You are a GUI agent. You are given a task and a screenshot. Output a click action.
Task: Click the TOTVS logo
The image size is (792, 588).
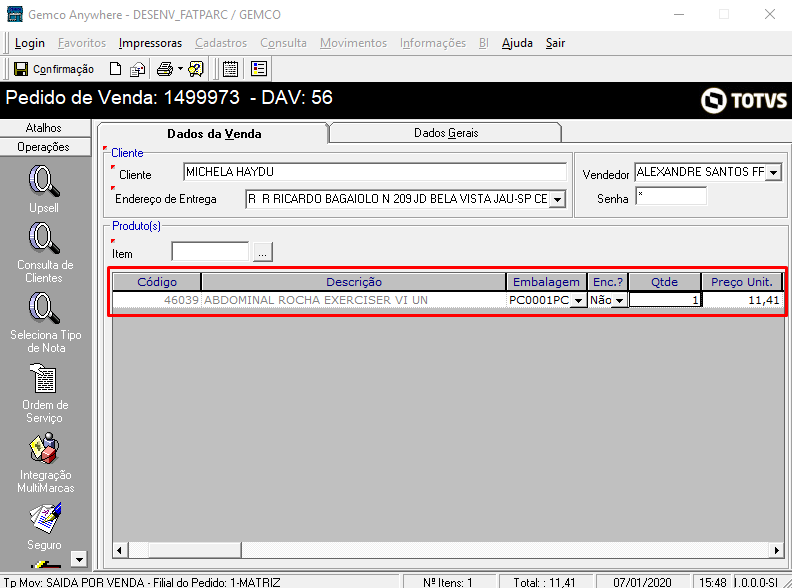point(744,100)
